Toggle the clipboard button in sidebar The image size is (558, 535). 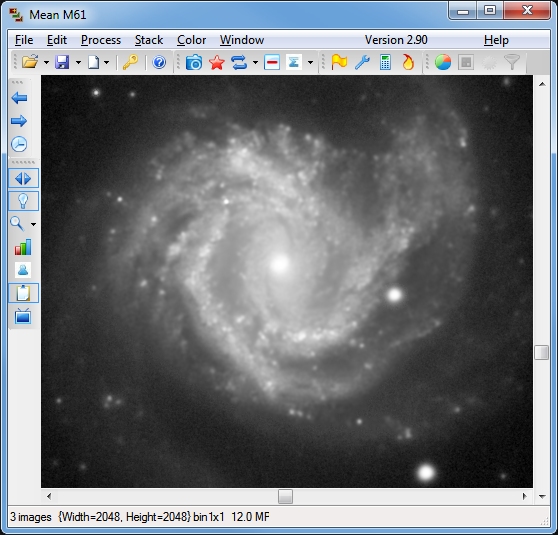23,293
